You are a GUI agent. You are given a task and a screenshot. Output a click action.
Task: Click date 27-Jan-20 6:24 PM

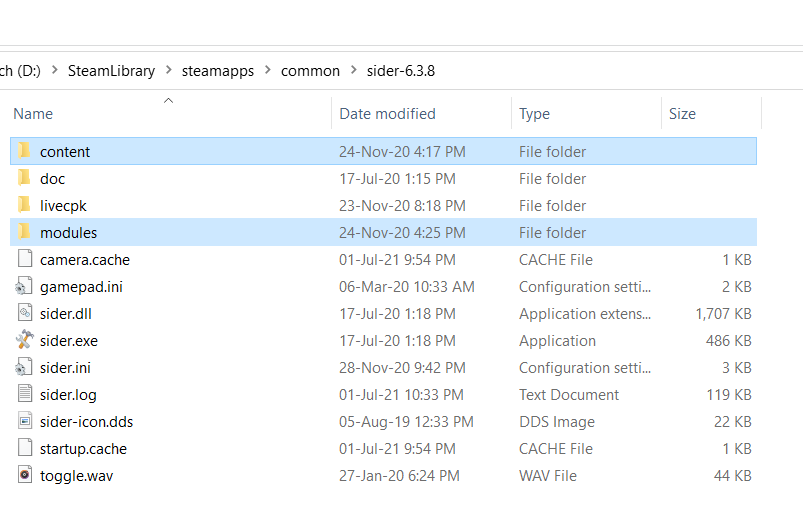(x=399, y=476)
